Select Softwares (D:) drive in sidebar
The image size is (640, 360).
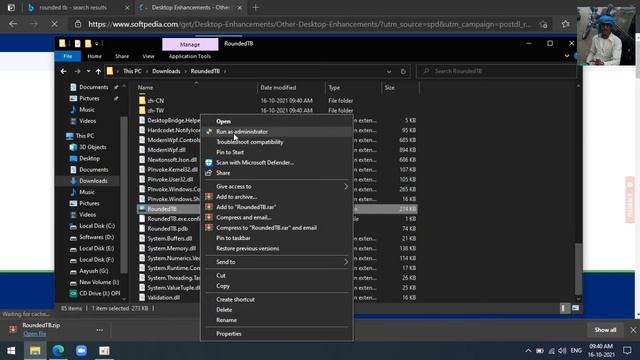(x=96, y=237)
